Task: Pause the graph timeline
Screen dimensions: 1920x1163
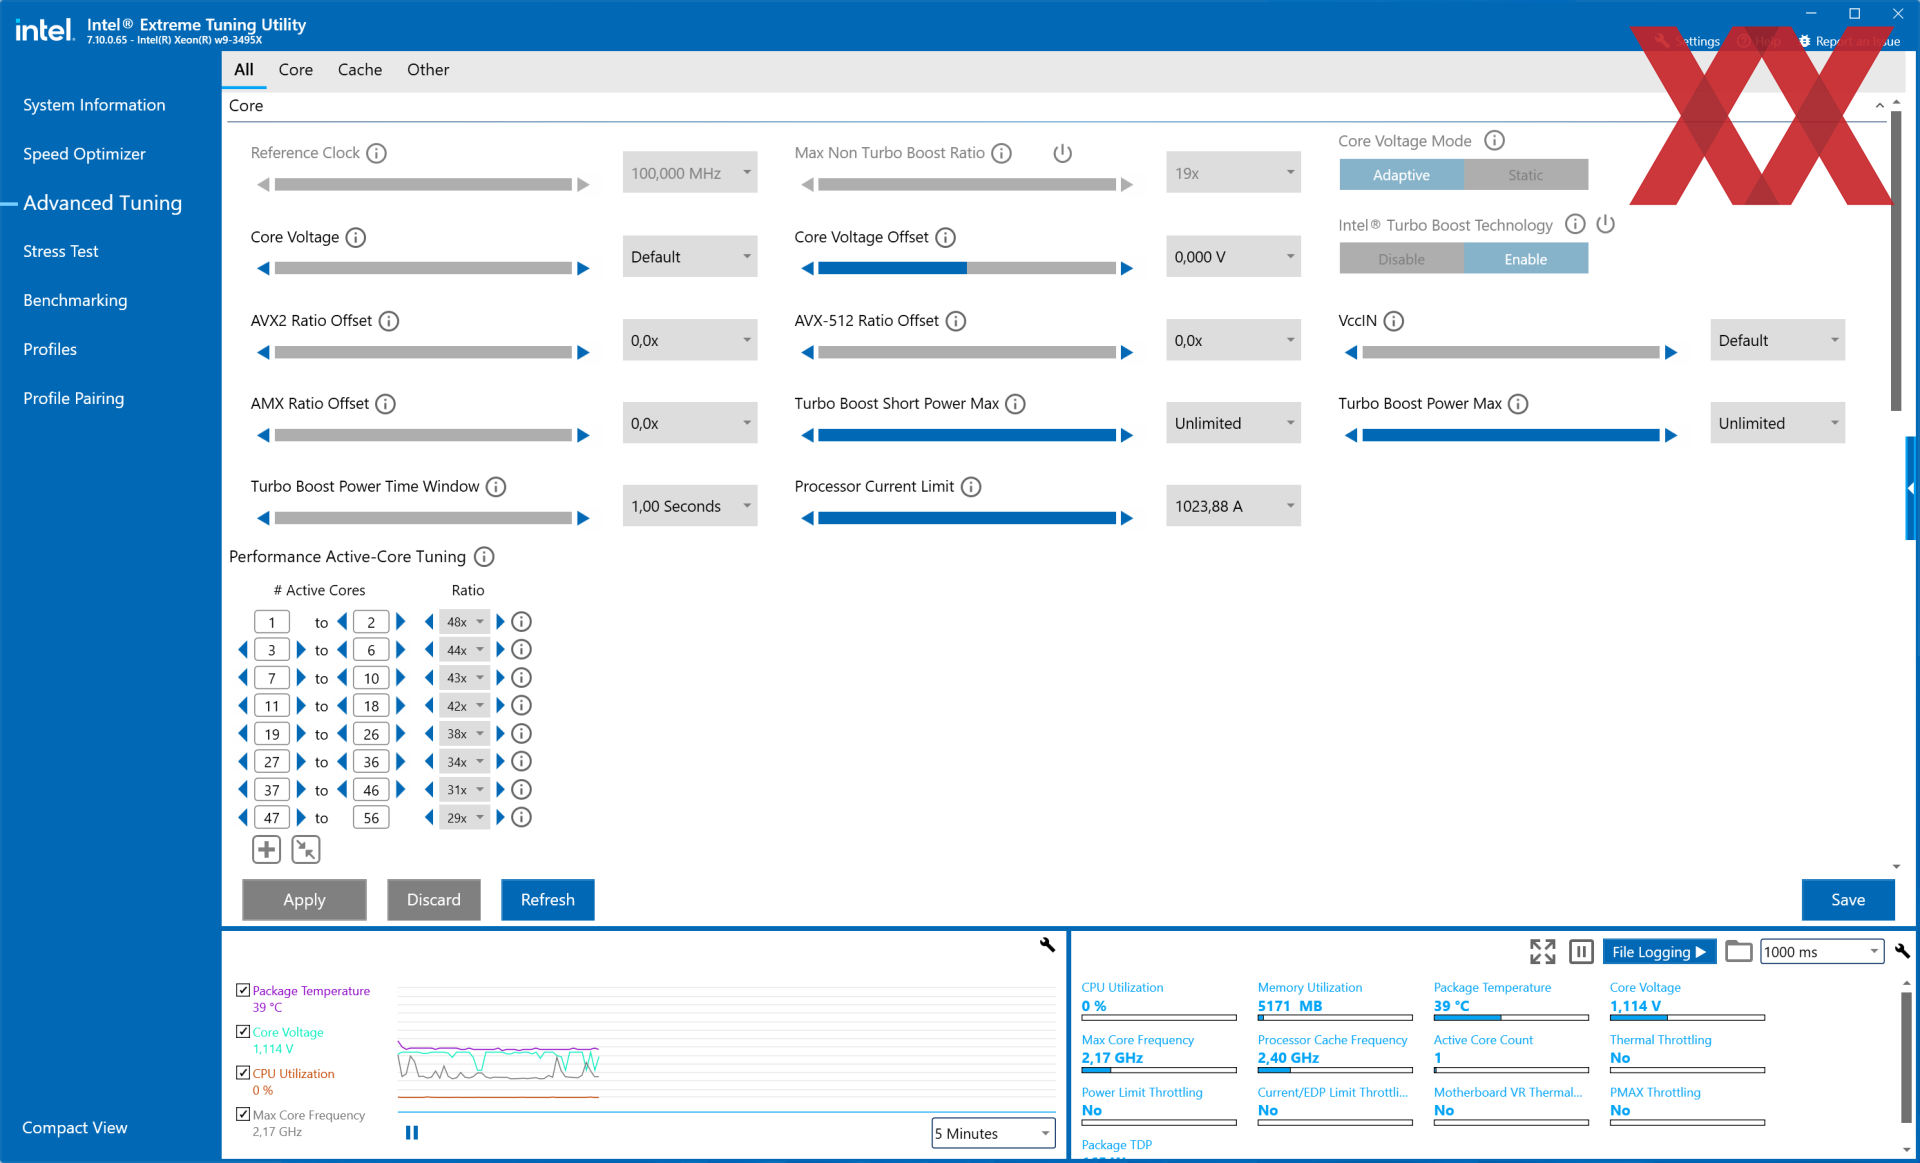Action: click(412, 1133)
